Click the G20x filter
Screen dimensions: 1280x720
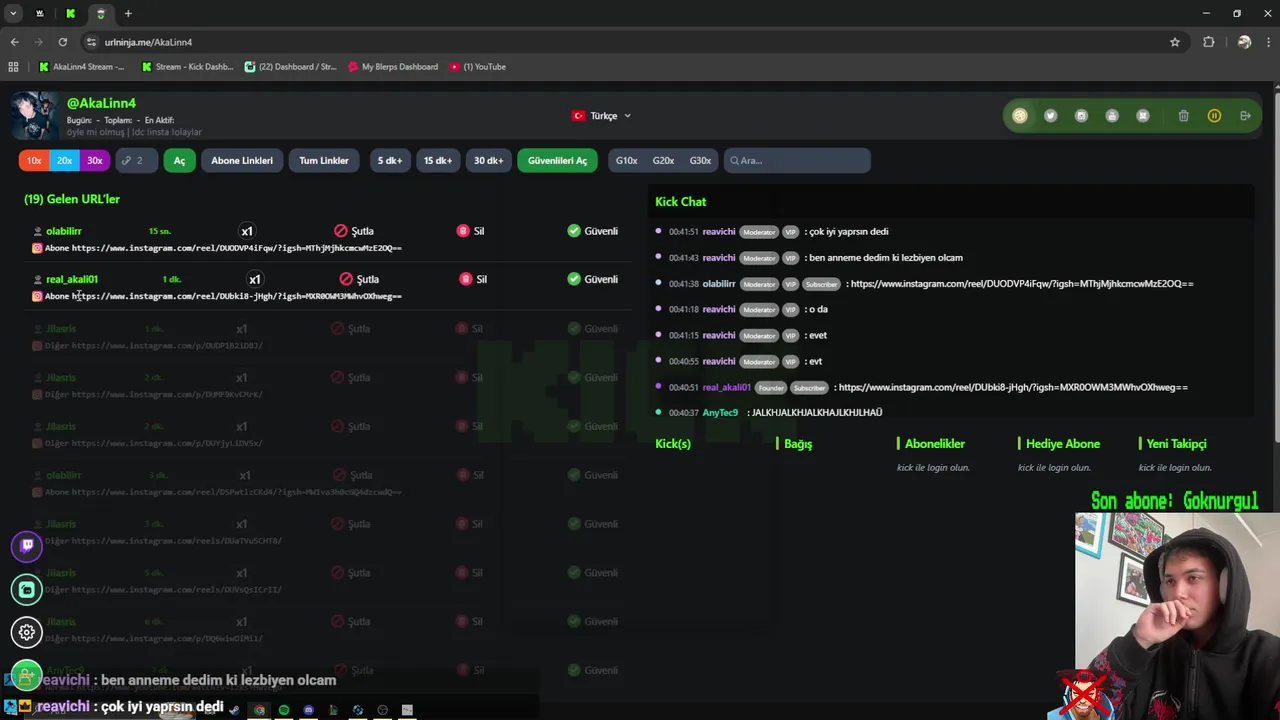coord(663,160)
